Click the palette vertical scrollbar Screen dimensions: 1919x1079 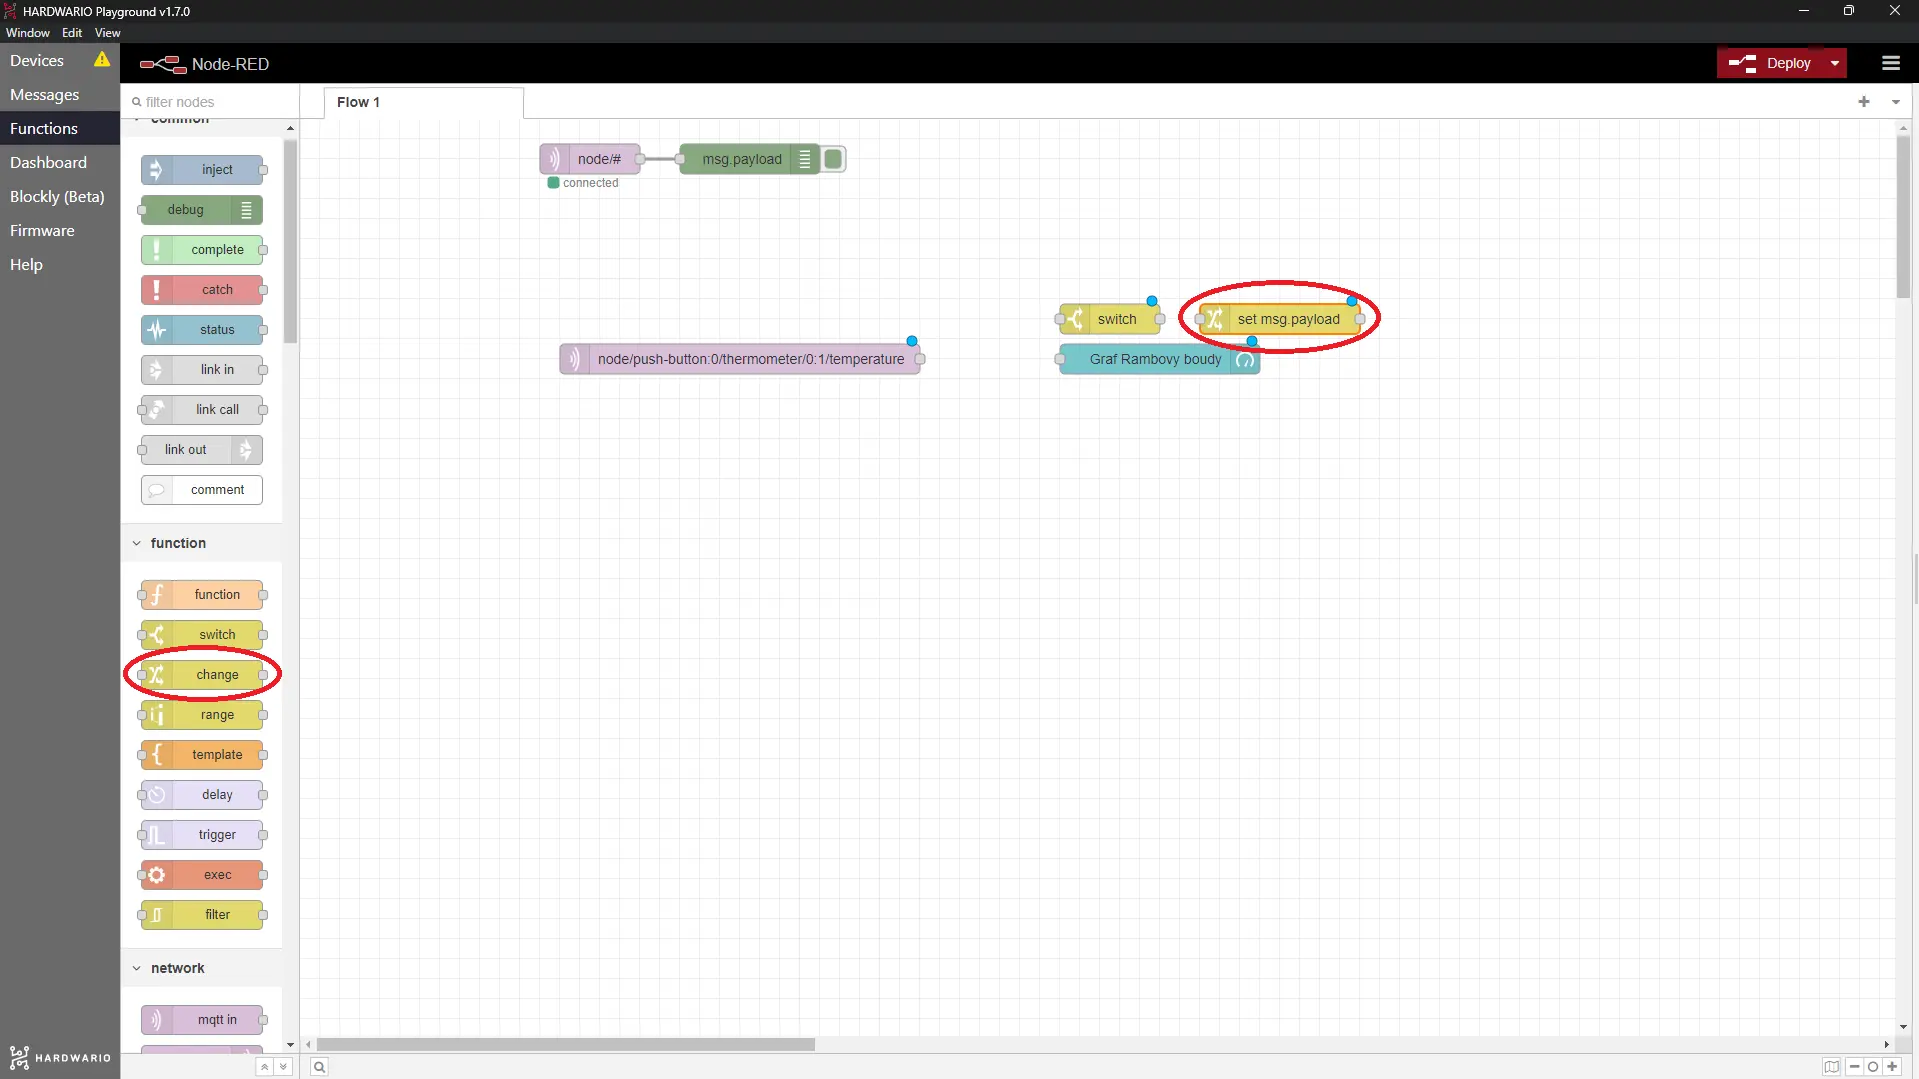click(290, 242)
